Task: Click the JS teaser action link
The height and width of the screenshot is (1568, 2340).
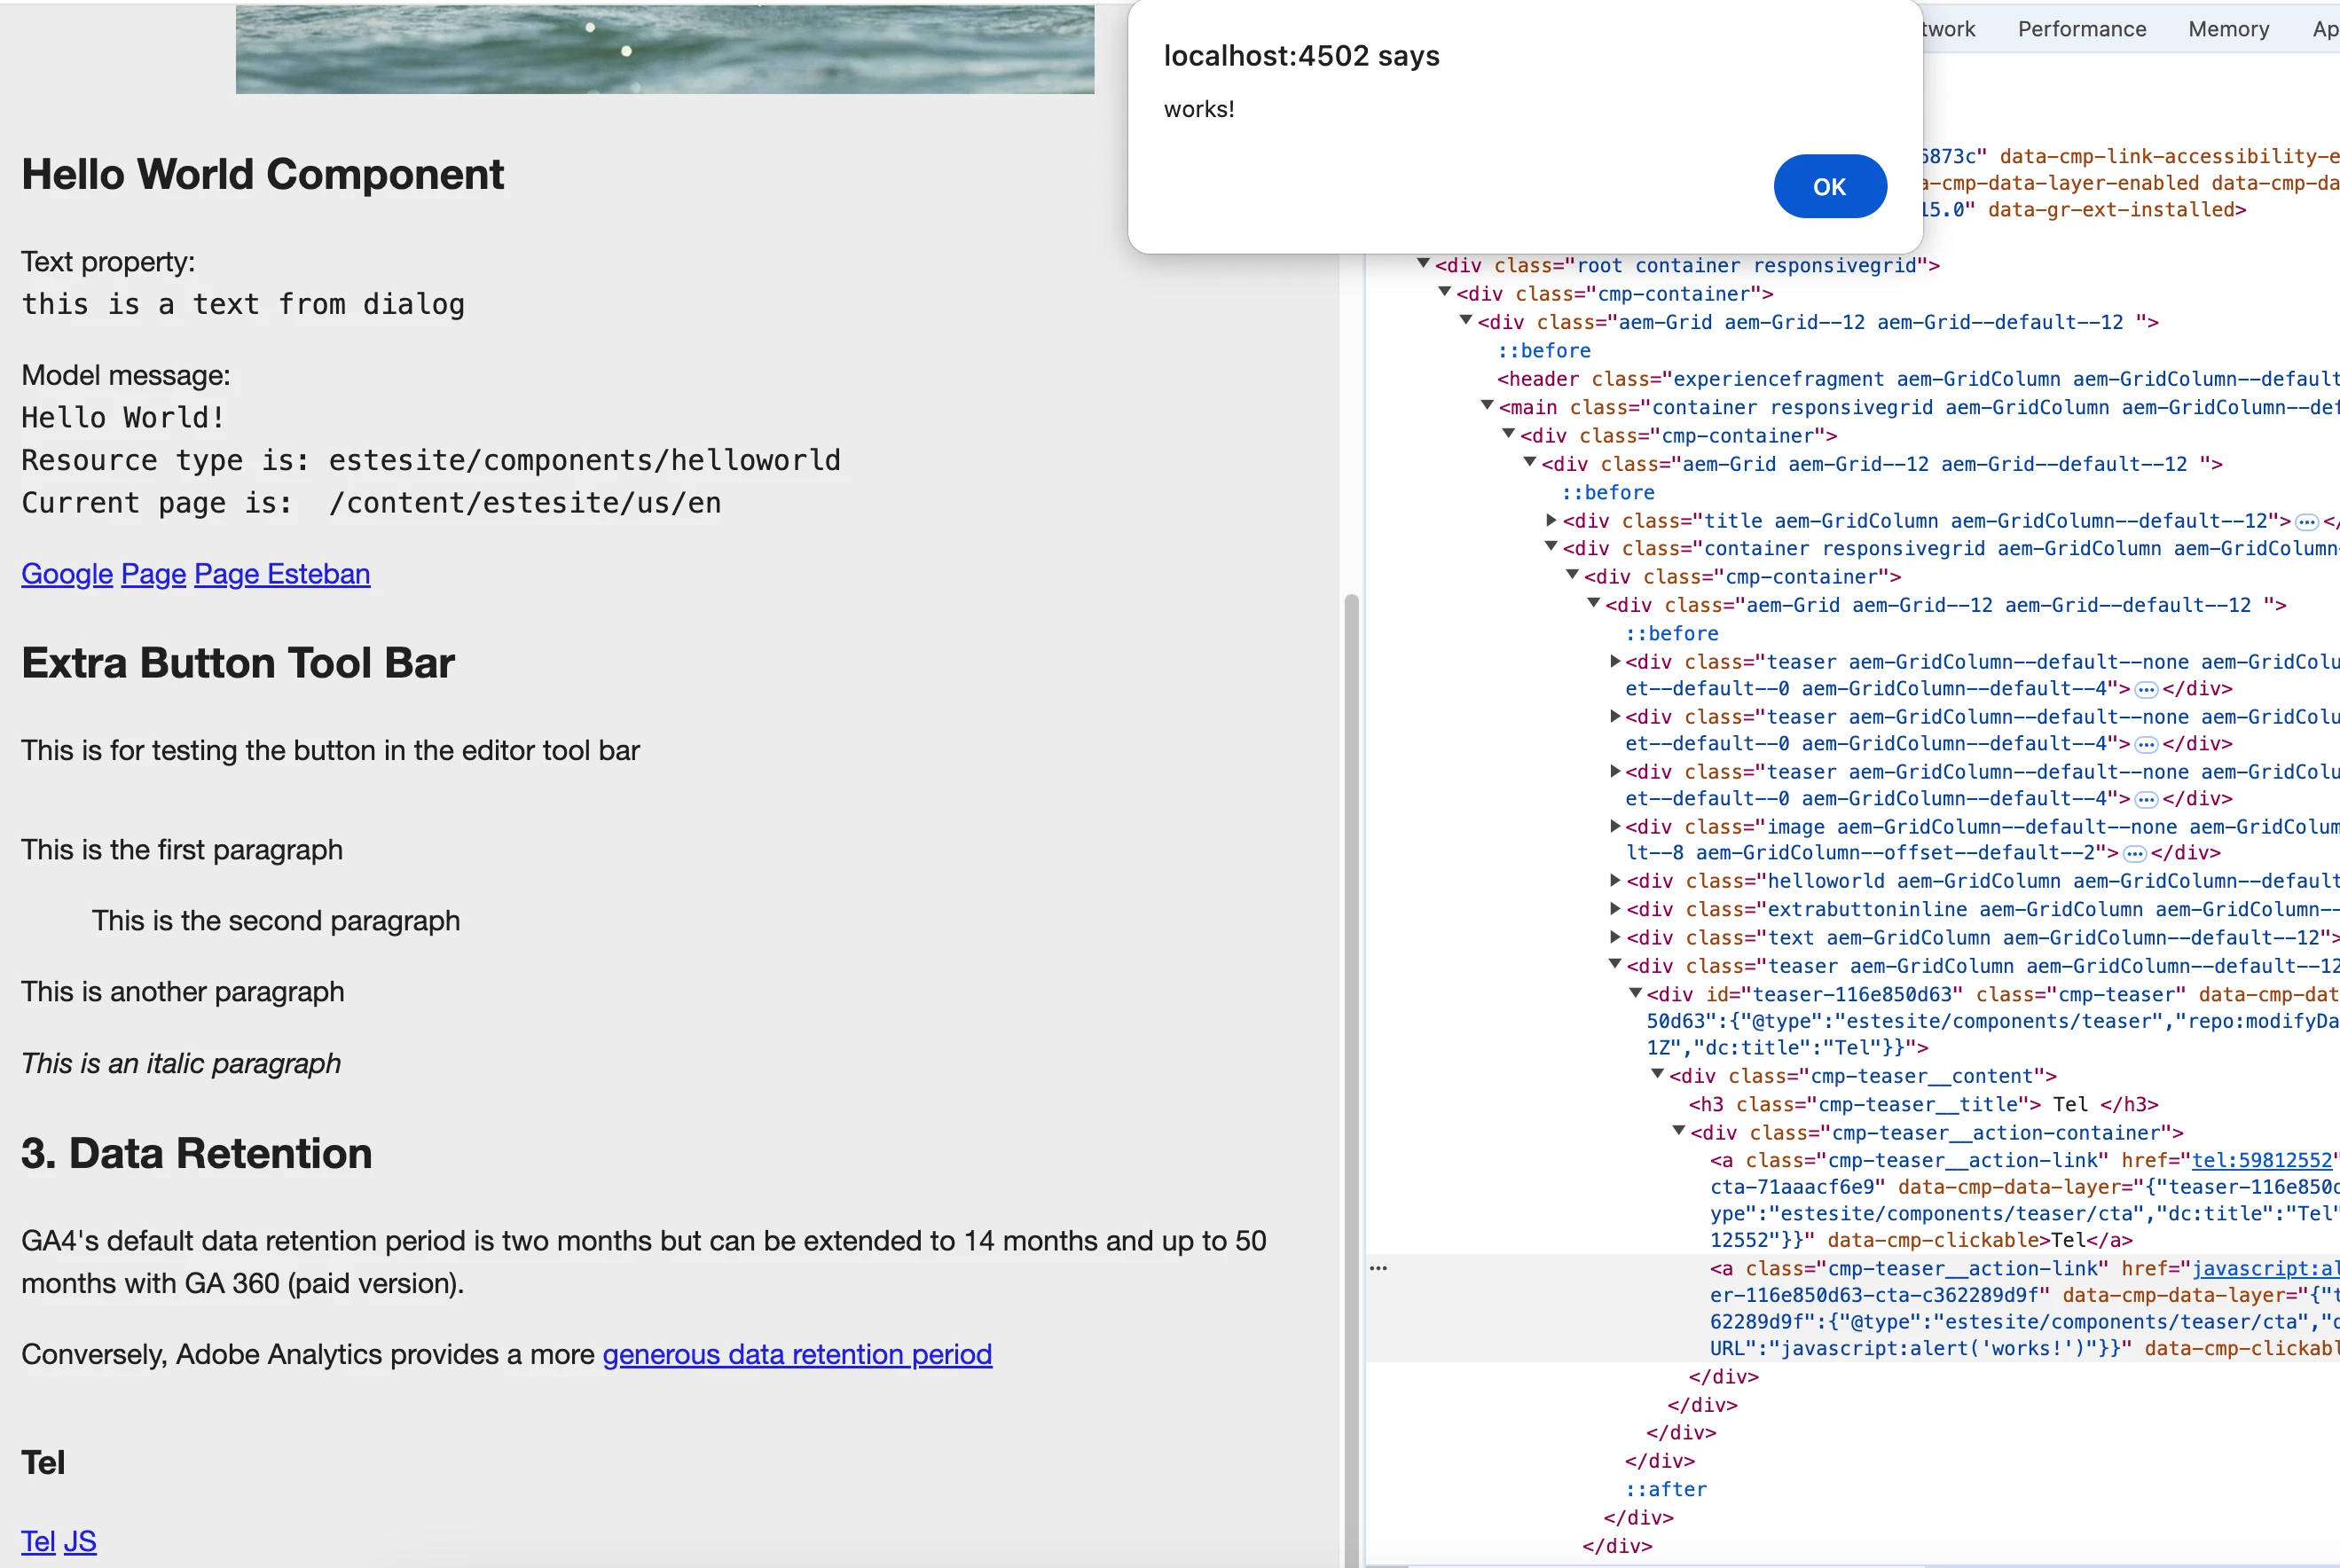Action: (80, 1541)
